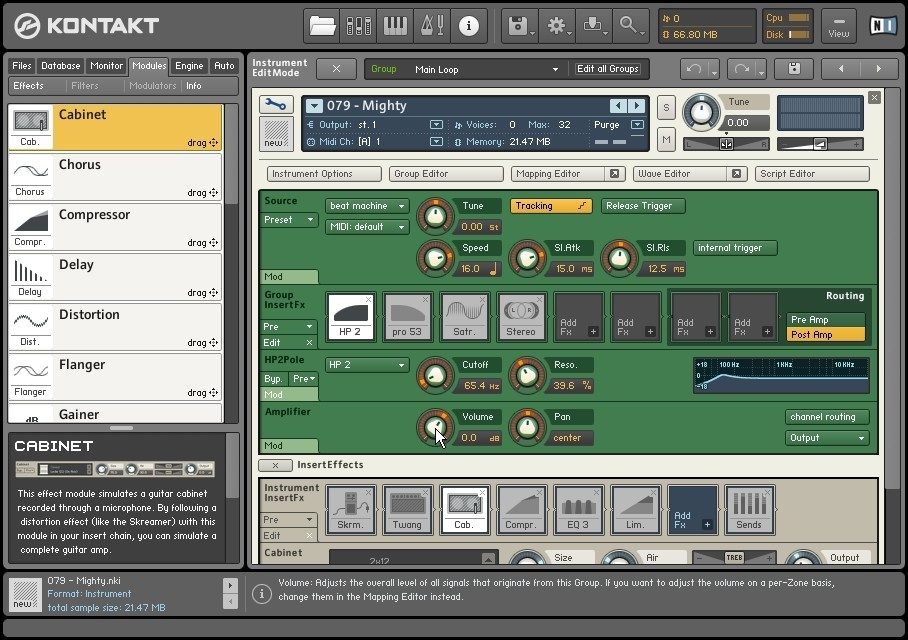Open the beat machine source mode dropdown

pyautogui.click(x=367, y=206)
